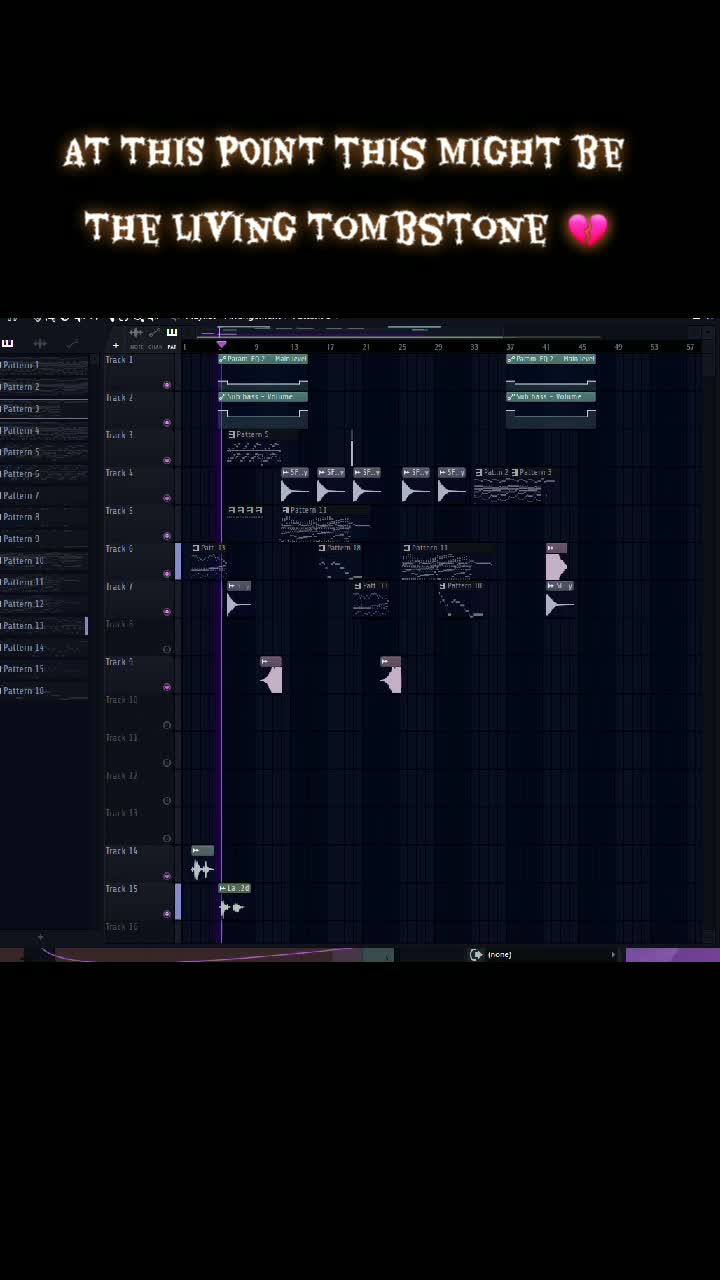Click bar 29 on the timeline ruler
720x1280 pixels.
(x=438, y=347)
